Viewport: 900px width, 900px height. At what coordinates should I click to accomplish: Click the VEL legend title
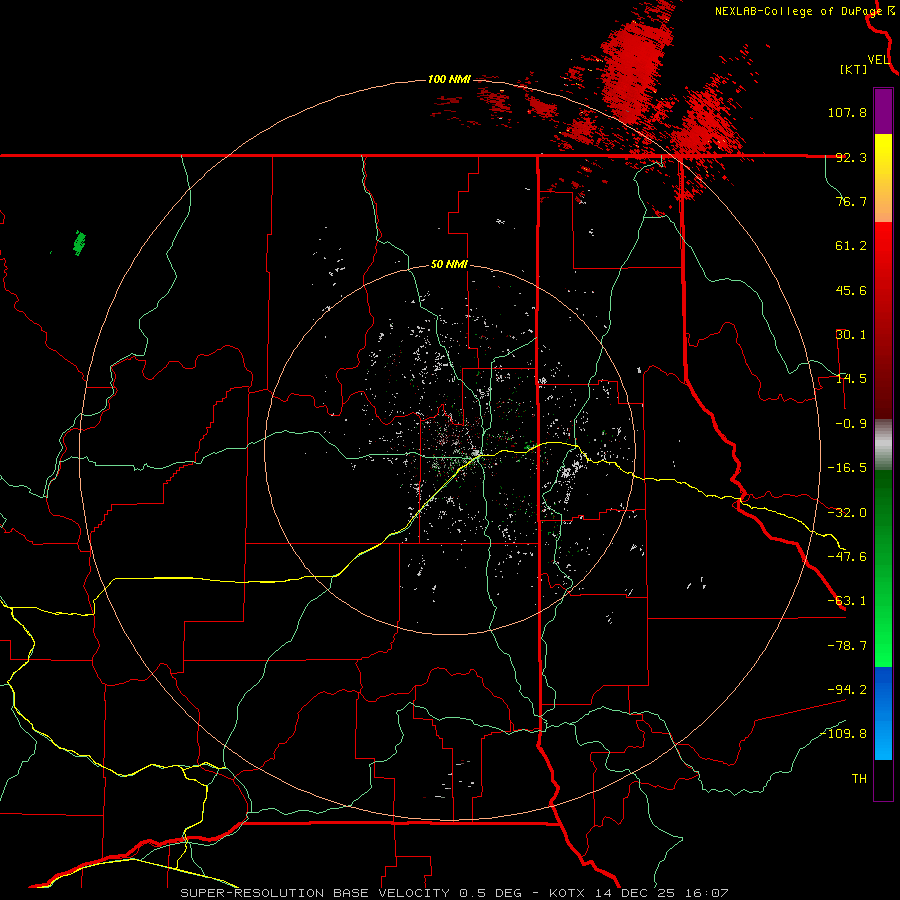pos(879,60)
